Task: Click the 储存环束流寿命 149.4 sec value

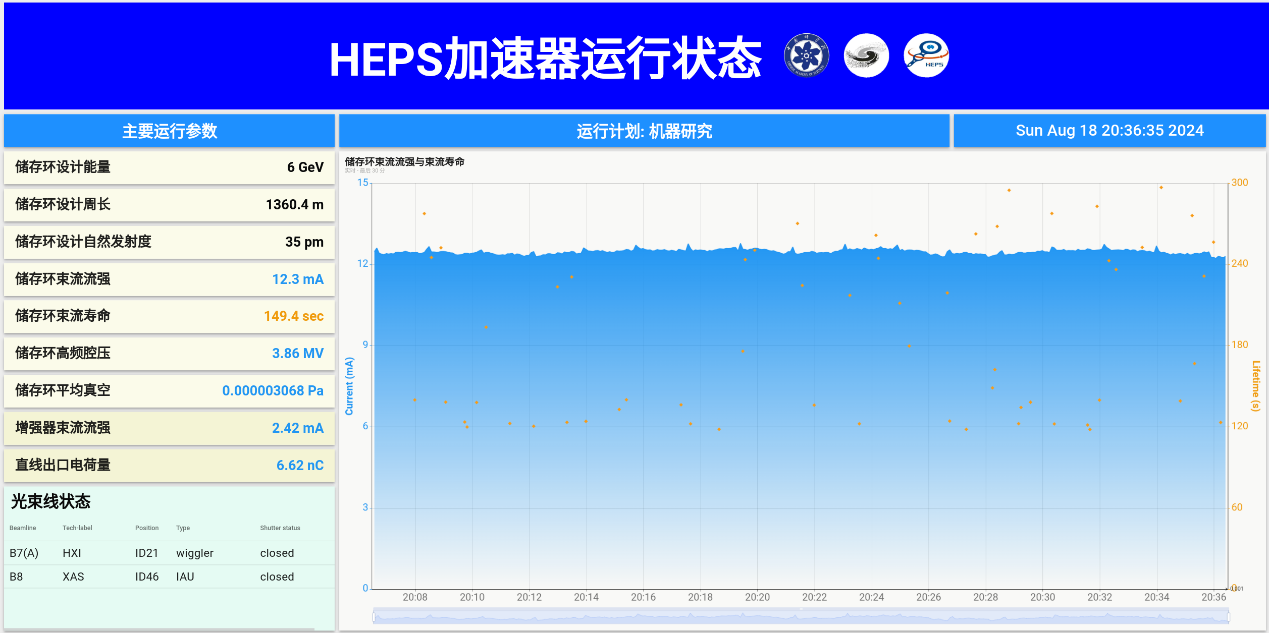Action: pyautogui.click(x=293, y=316)
